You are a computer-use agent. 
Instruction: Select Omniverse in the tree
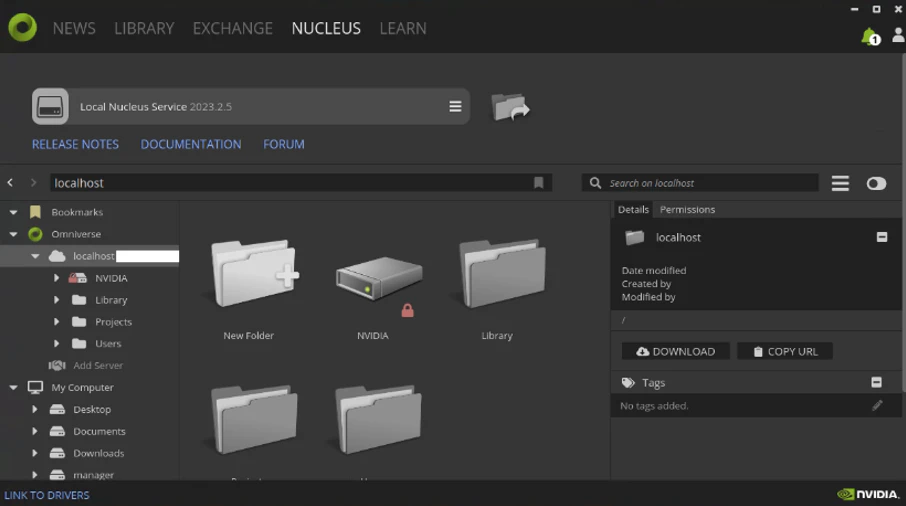tap(76, 235)
